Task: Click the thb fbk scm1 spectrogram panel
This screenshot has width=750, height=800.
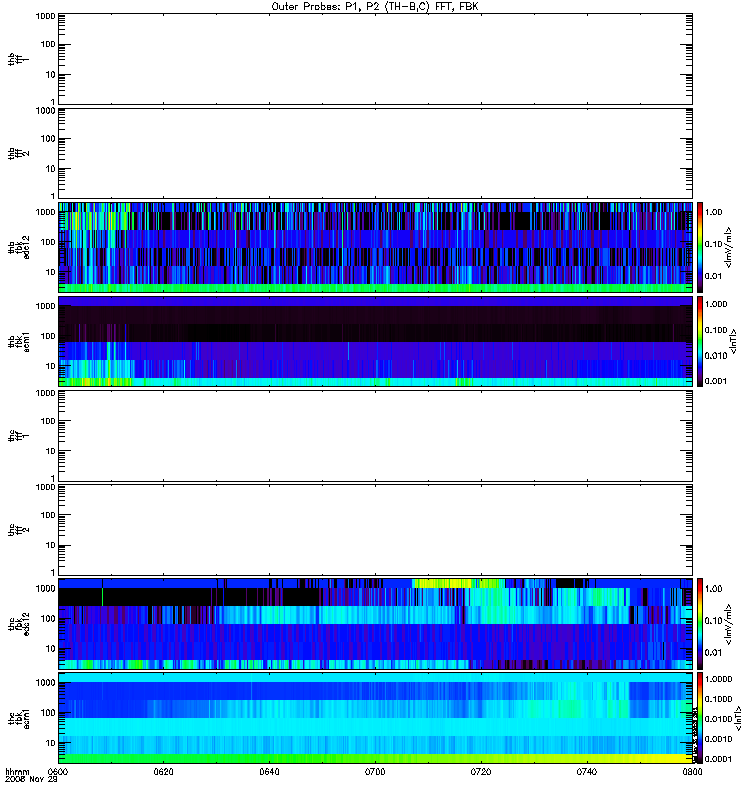Action: (x=375, y=341)
